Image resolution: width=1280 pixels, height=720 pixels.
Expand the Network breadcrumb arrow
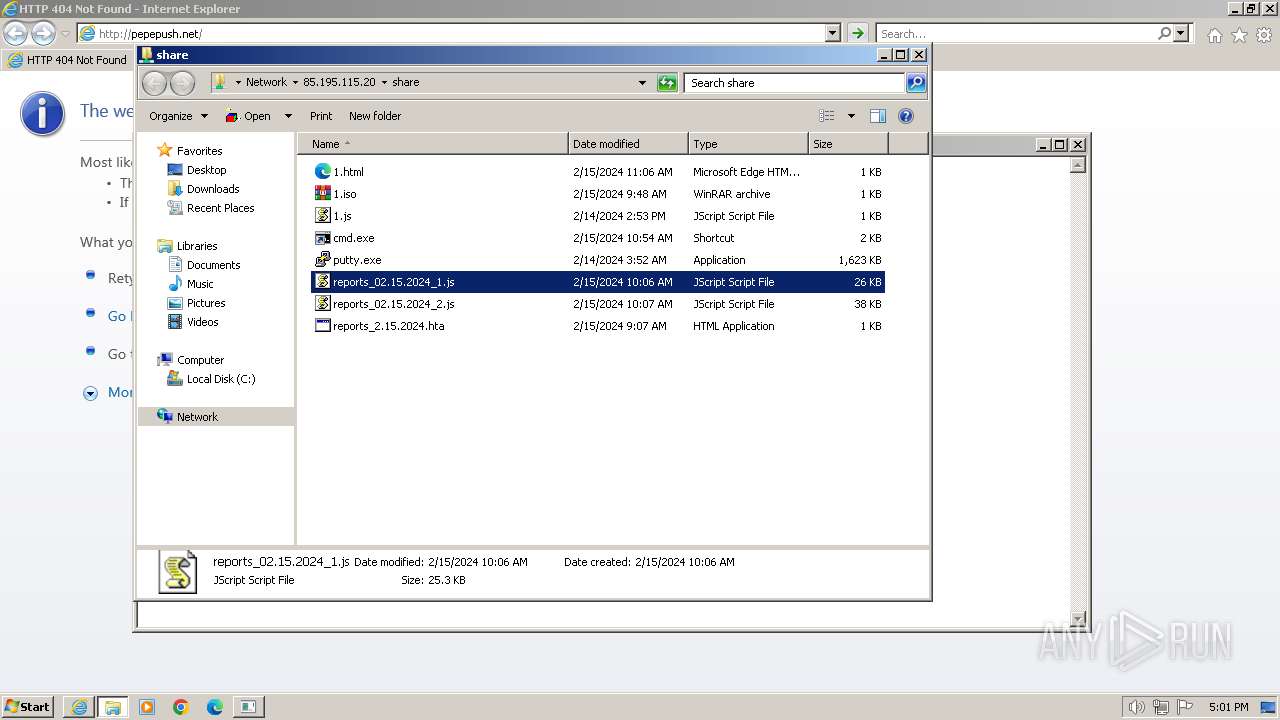click(x=295, y=83)
